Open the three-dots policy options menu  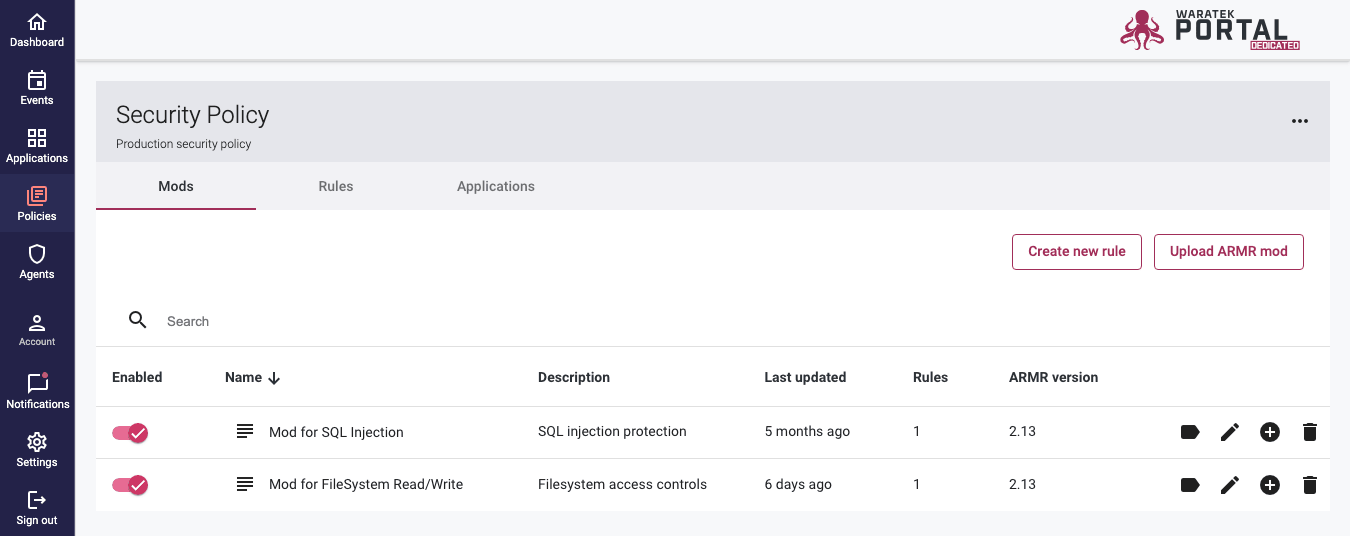[x=1300, y=121]
